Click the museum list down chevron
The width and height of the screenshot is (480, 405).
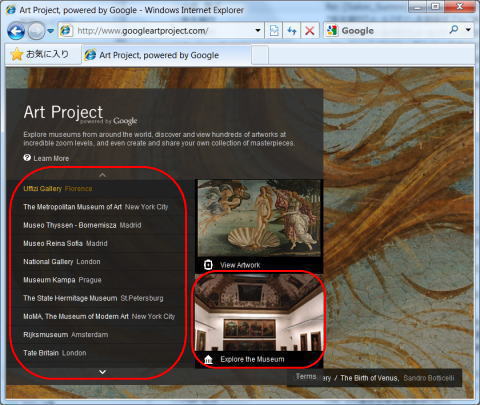tap(102, 372)
